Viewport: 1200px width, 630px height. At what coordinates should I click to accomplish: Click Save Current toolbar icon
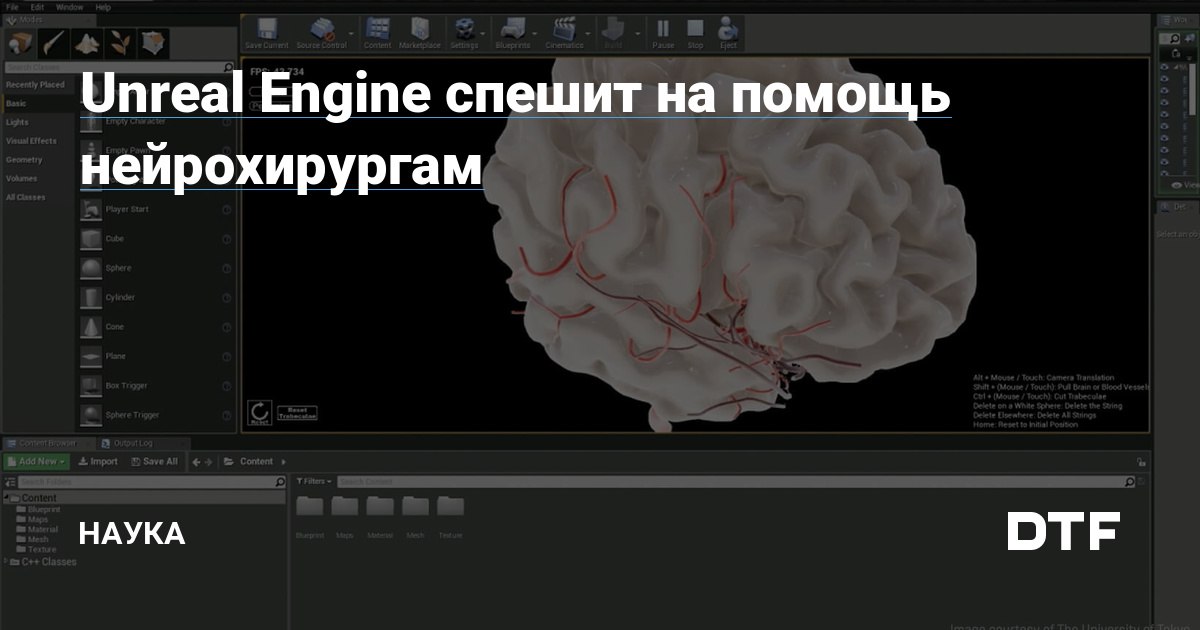click(x=267, y=32)
